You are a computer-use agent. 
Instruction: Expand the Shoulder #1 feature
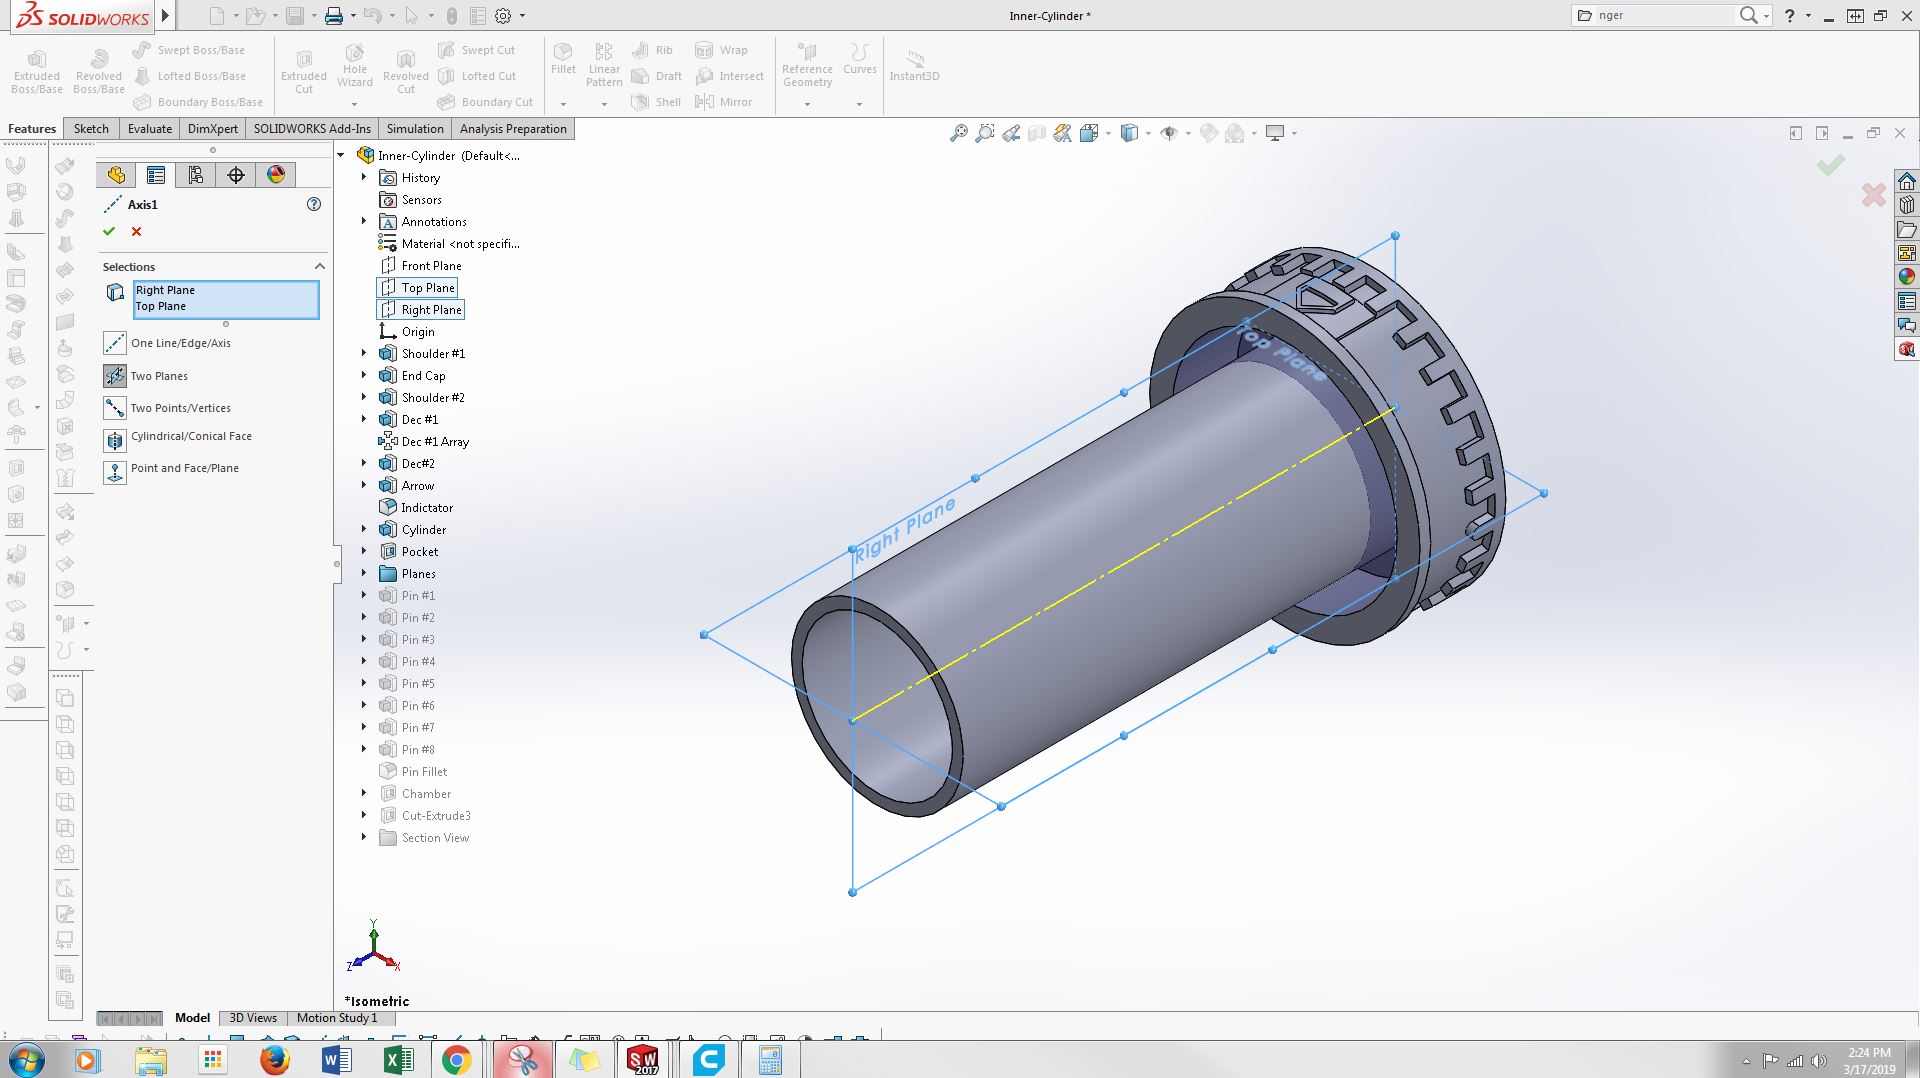click(x=364, y=354)
